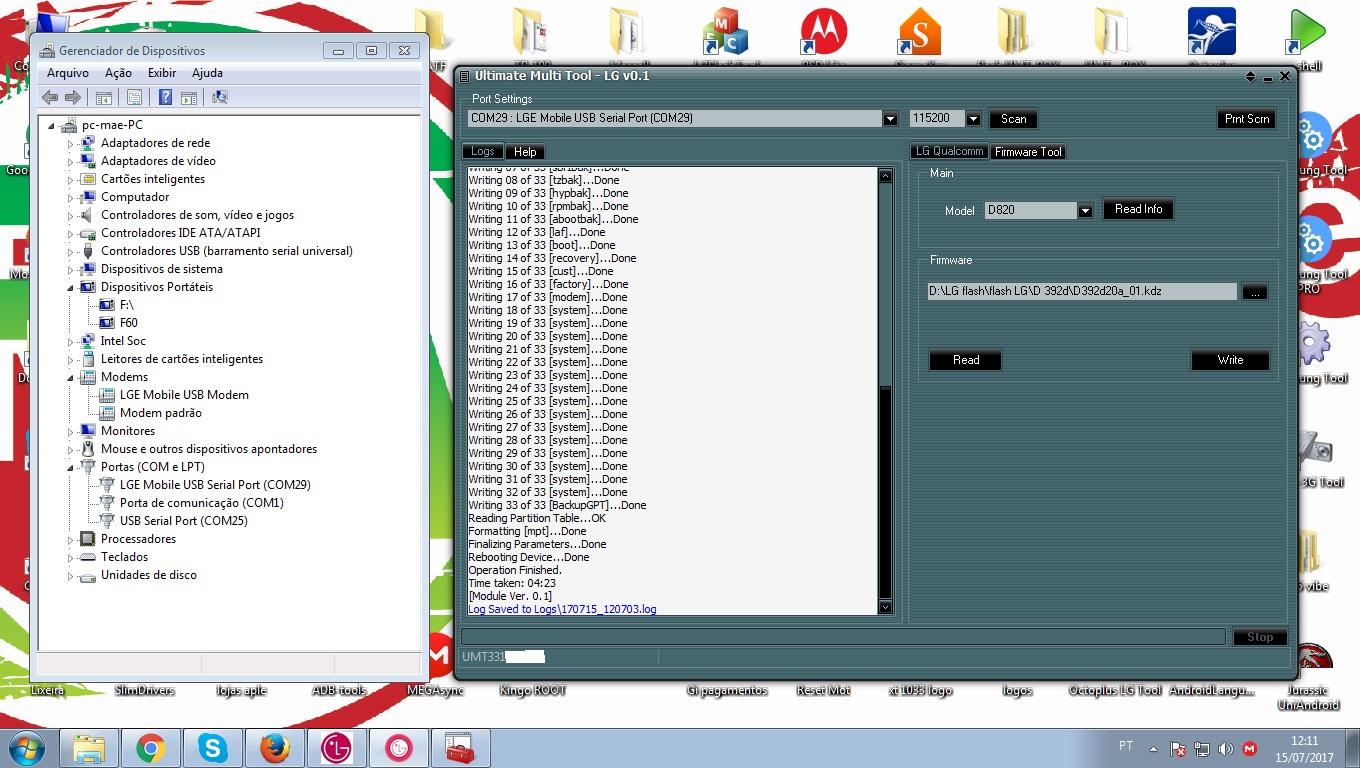This screenshot has width=1360, height=768.
Task: Collapse the Portas (COM e LPT) node
Action: (x=71, y=467)
